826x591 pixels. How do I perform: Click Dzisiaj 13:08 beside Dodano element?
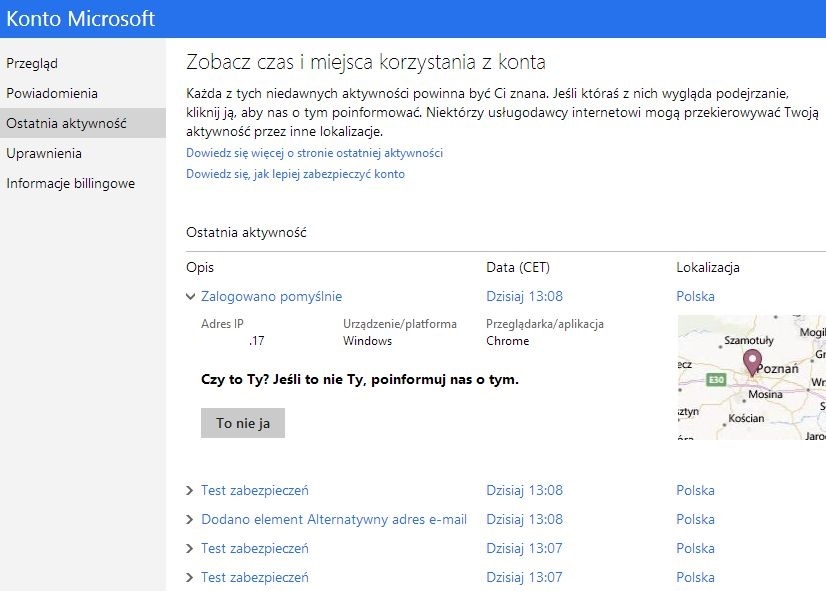[x=524, y=519]
